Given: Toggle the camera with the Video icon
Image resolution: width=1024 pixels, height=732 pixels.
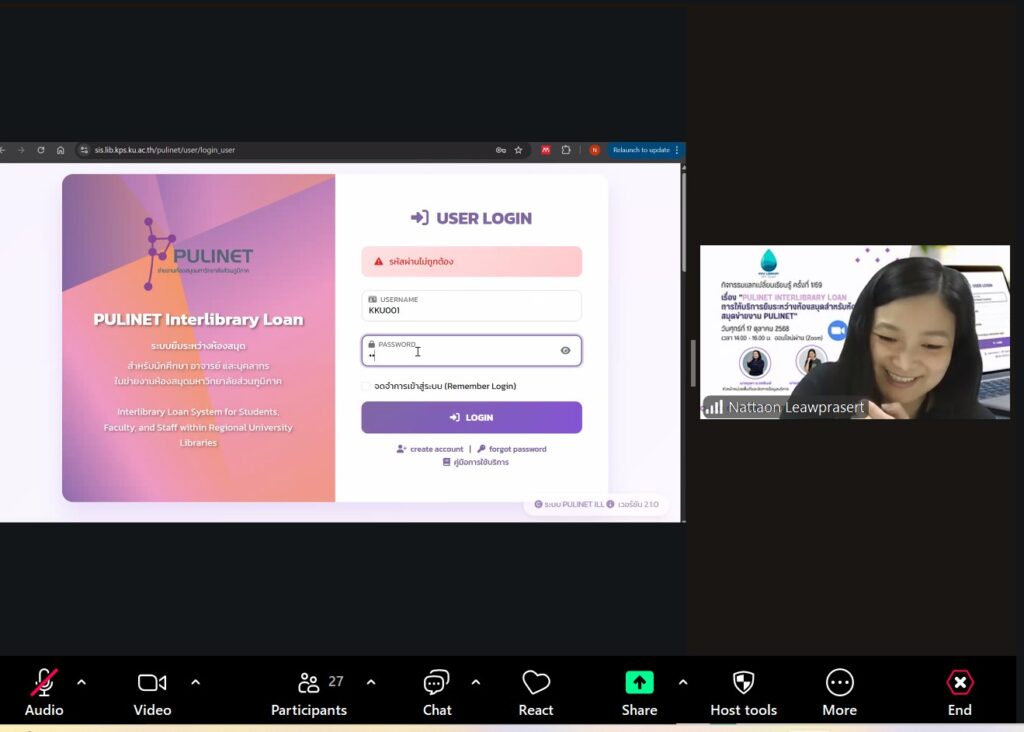Looking at the screenshot, I should click(x=152, y=683).
